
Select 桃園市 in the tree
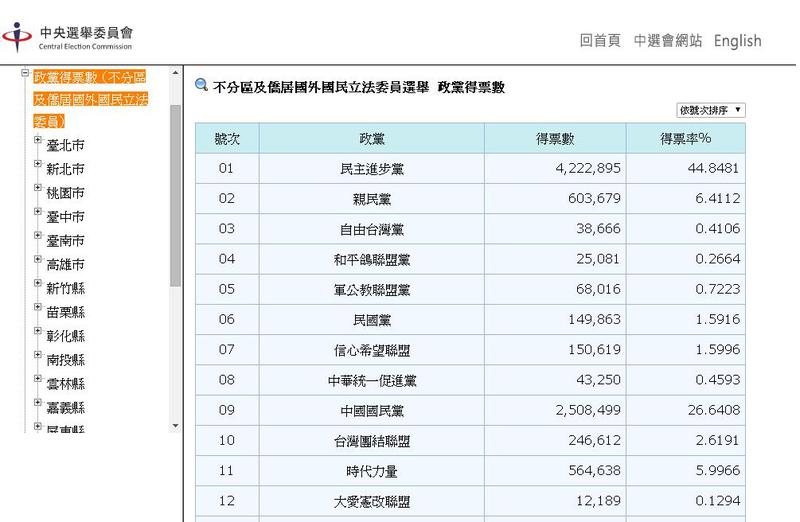65,193
